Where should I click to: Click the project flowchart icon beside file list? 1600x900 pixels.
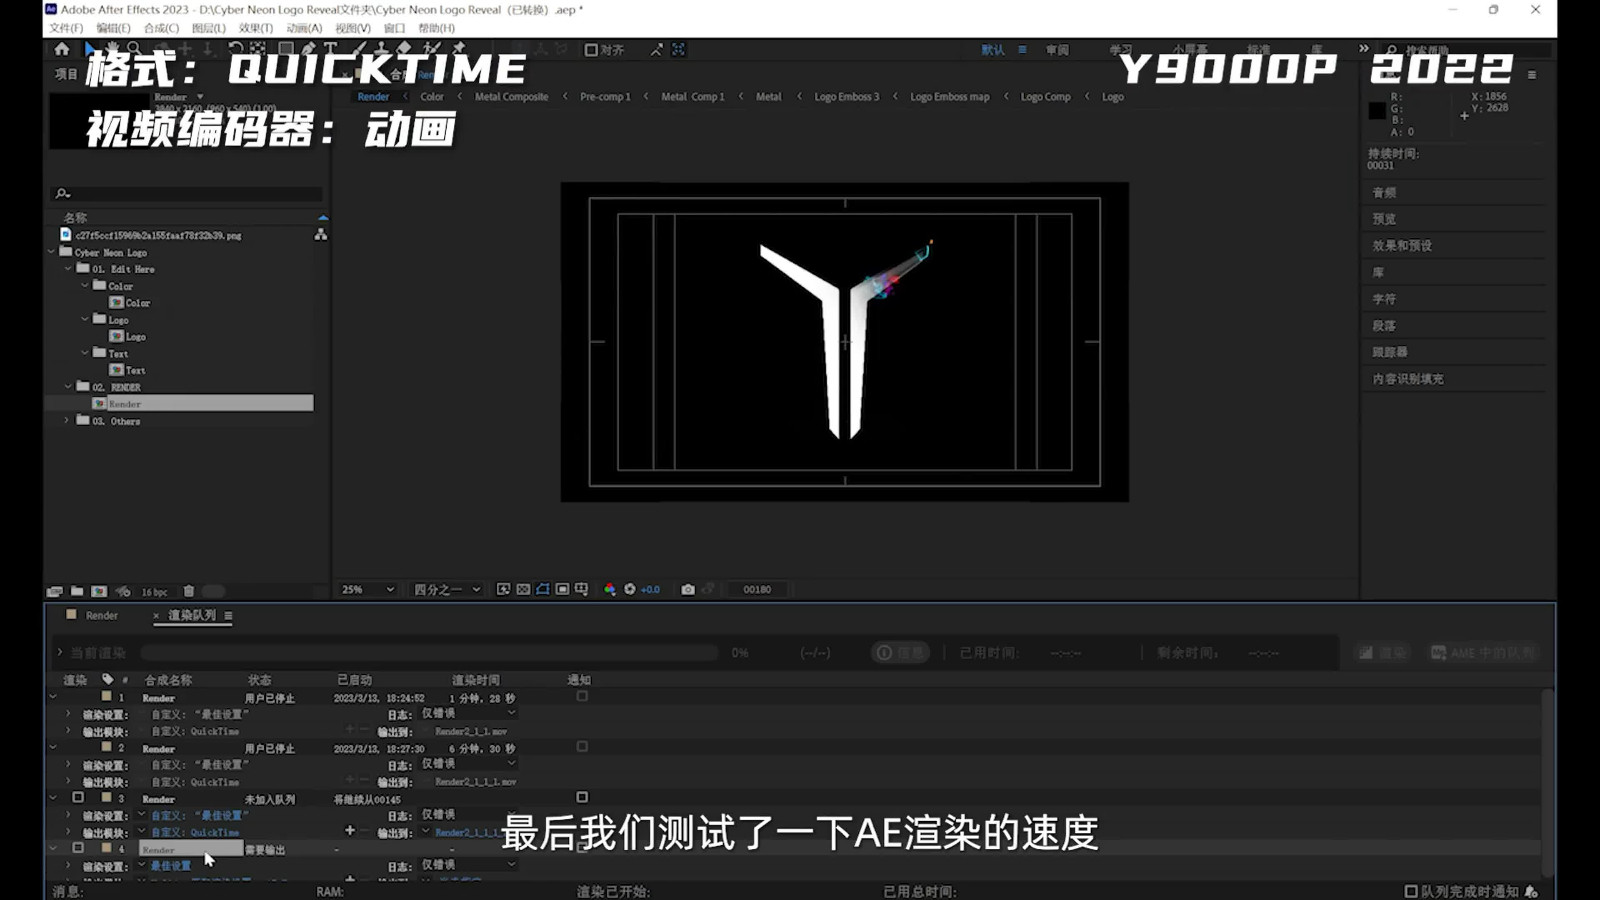point(321,234)
